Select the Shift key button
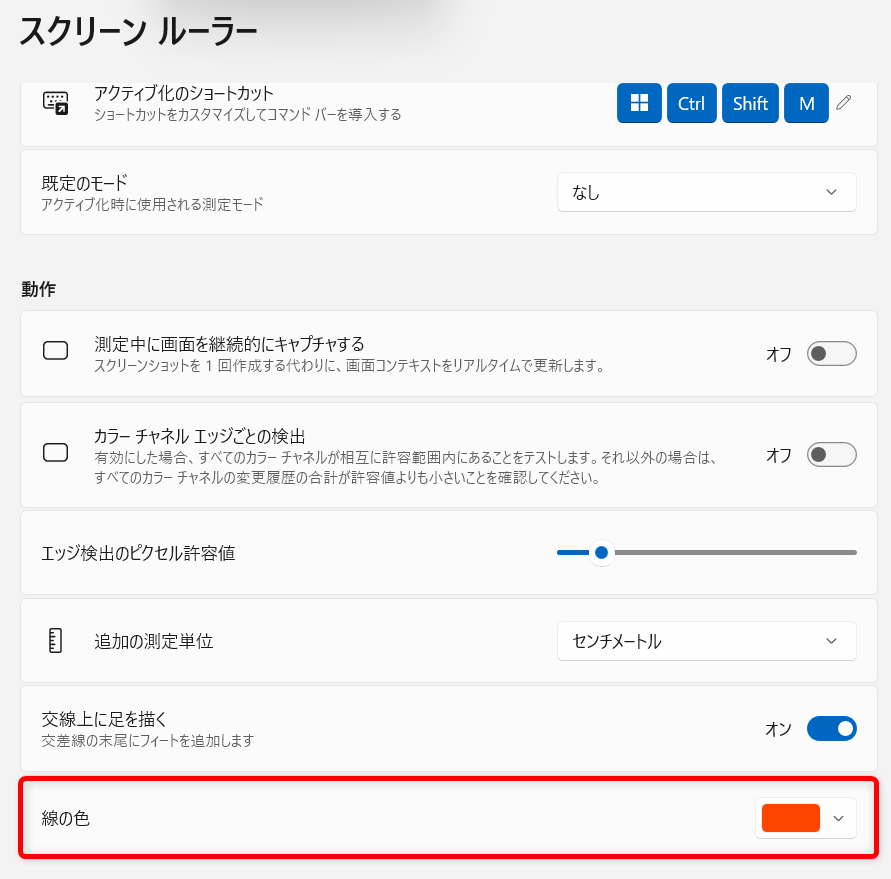This screenshot has width=891, height=879. [750, 102]
